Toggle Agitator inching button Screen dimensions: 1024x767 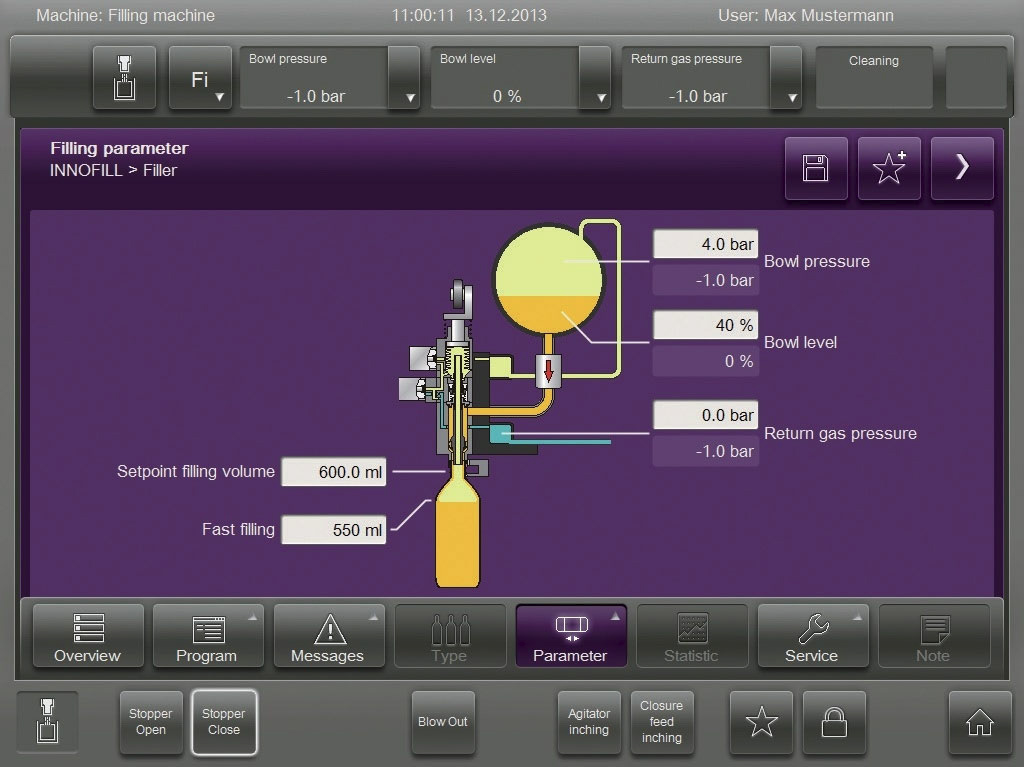(589, 722)
